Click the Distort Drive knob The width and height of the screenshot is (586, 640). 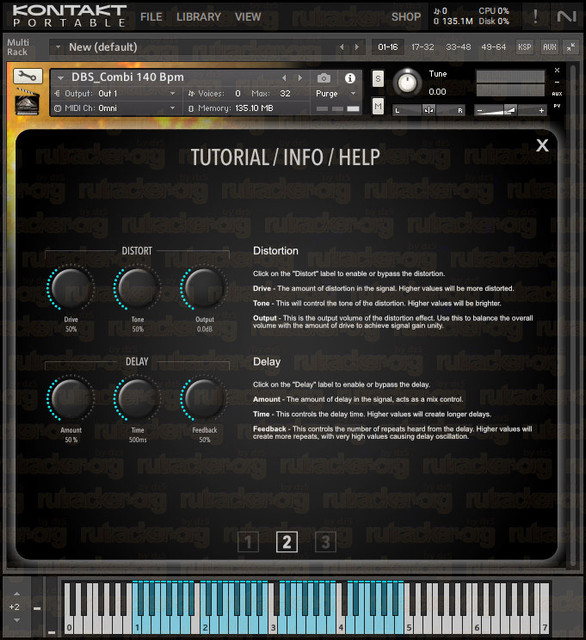71,287
